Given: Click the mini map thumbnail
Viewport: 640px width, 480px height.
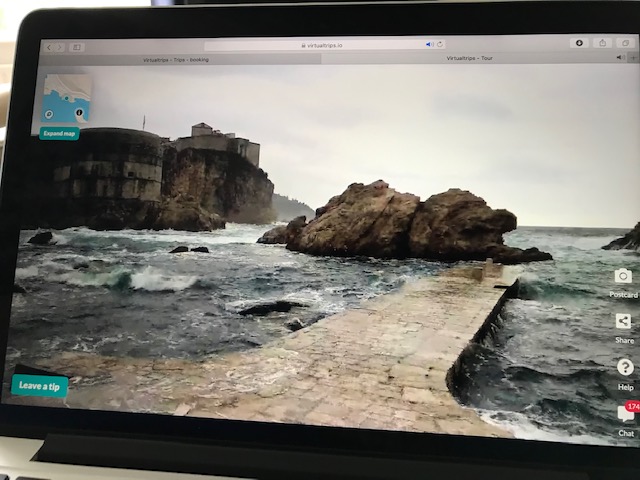Looking at the screenshot, I should pos(66,99).
